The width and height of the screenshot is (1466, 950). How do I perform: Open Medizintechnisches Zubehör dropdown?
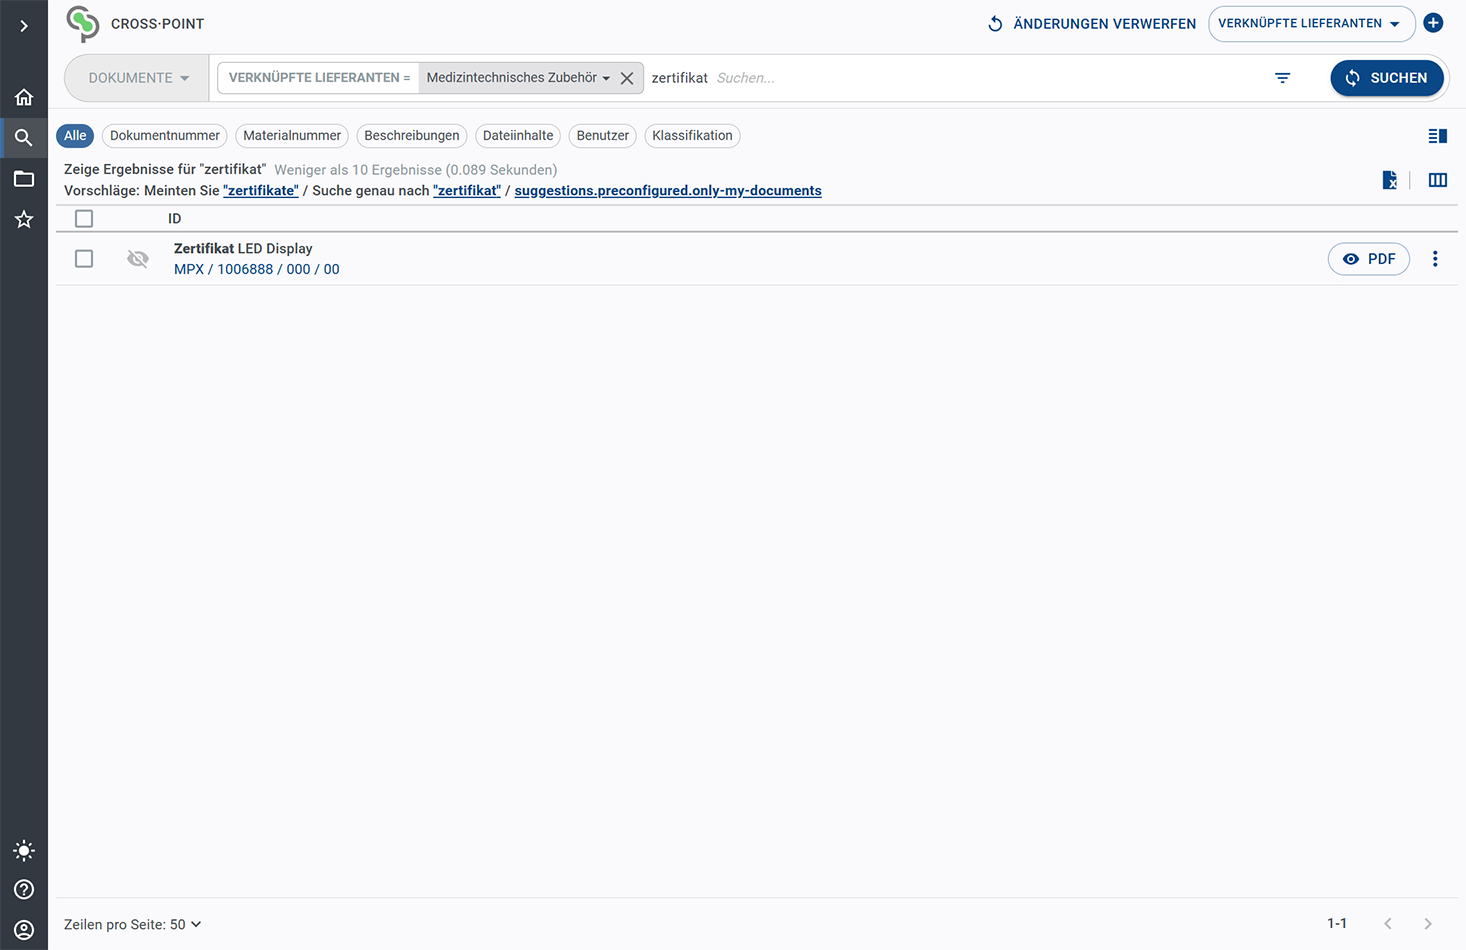(x=518, y=78)
